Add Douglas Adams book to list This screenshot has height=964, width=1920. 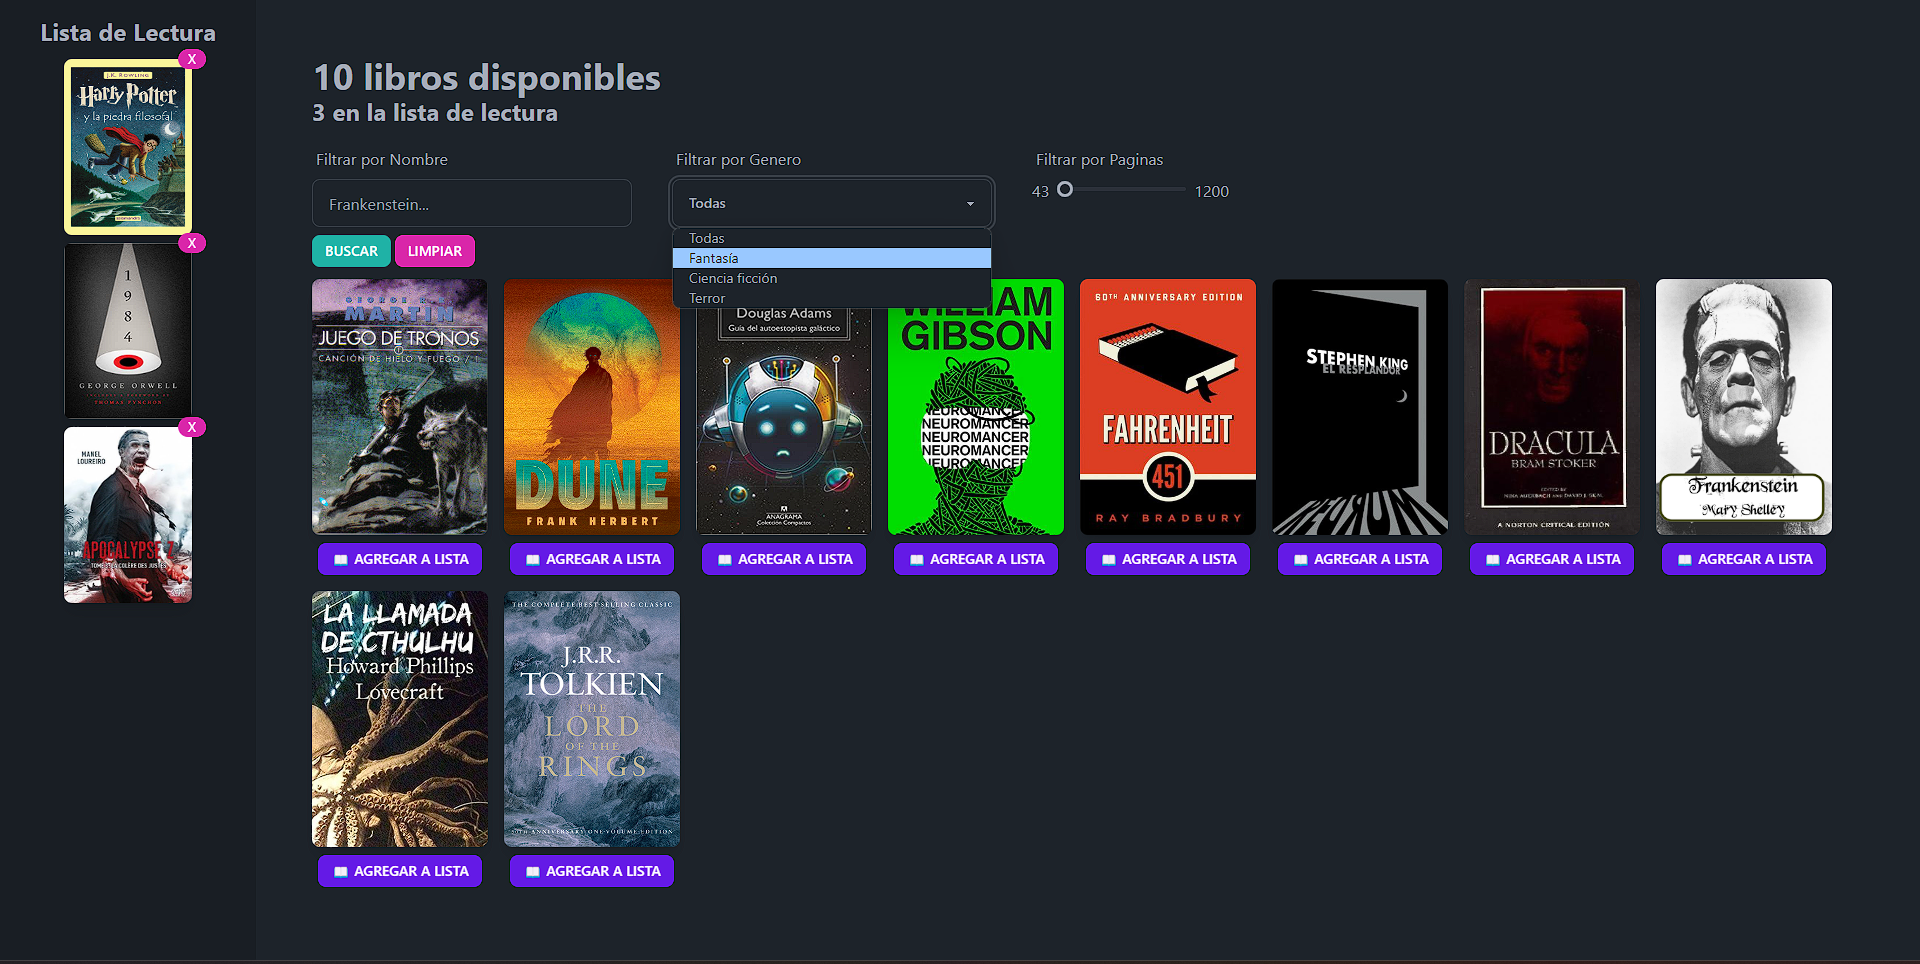tap(784, 559)
